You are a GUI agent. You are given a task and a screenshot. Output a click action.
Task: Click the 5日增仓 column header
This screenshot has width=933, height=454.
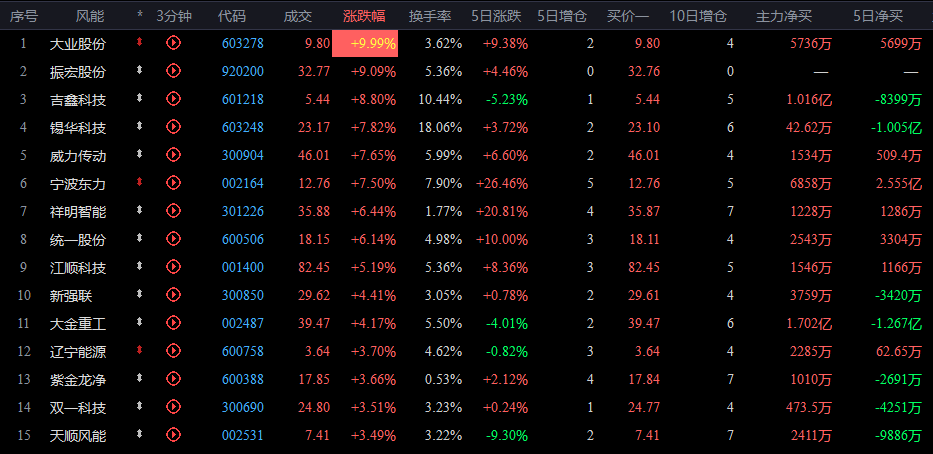click(x=562, y=16)
